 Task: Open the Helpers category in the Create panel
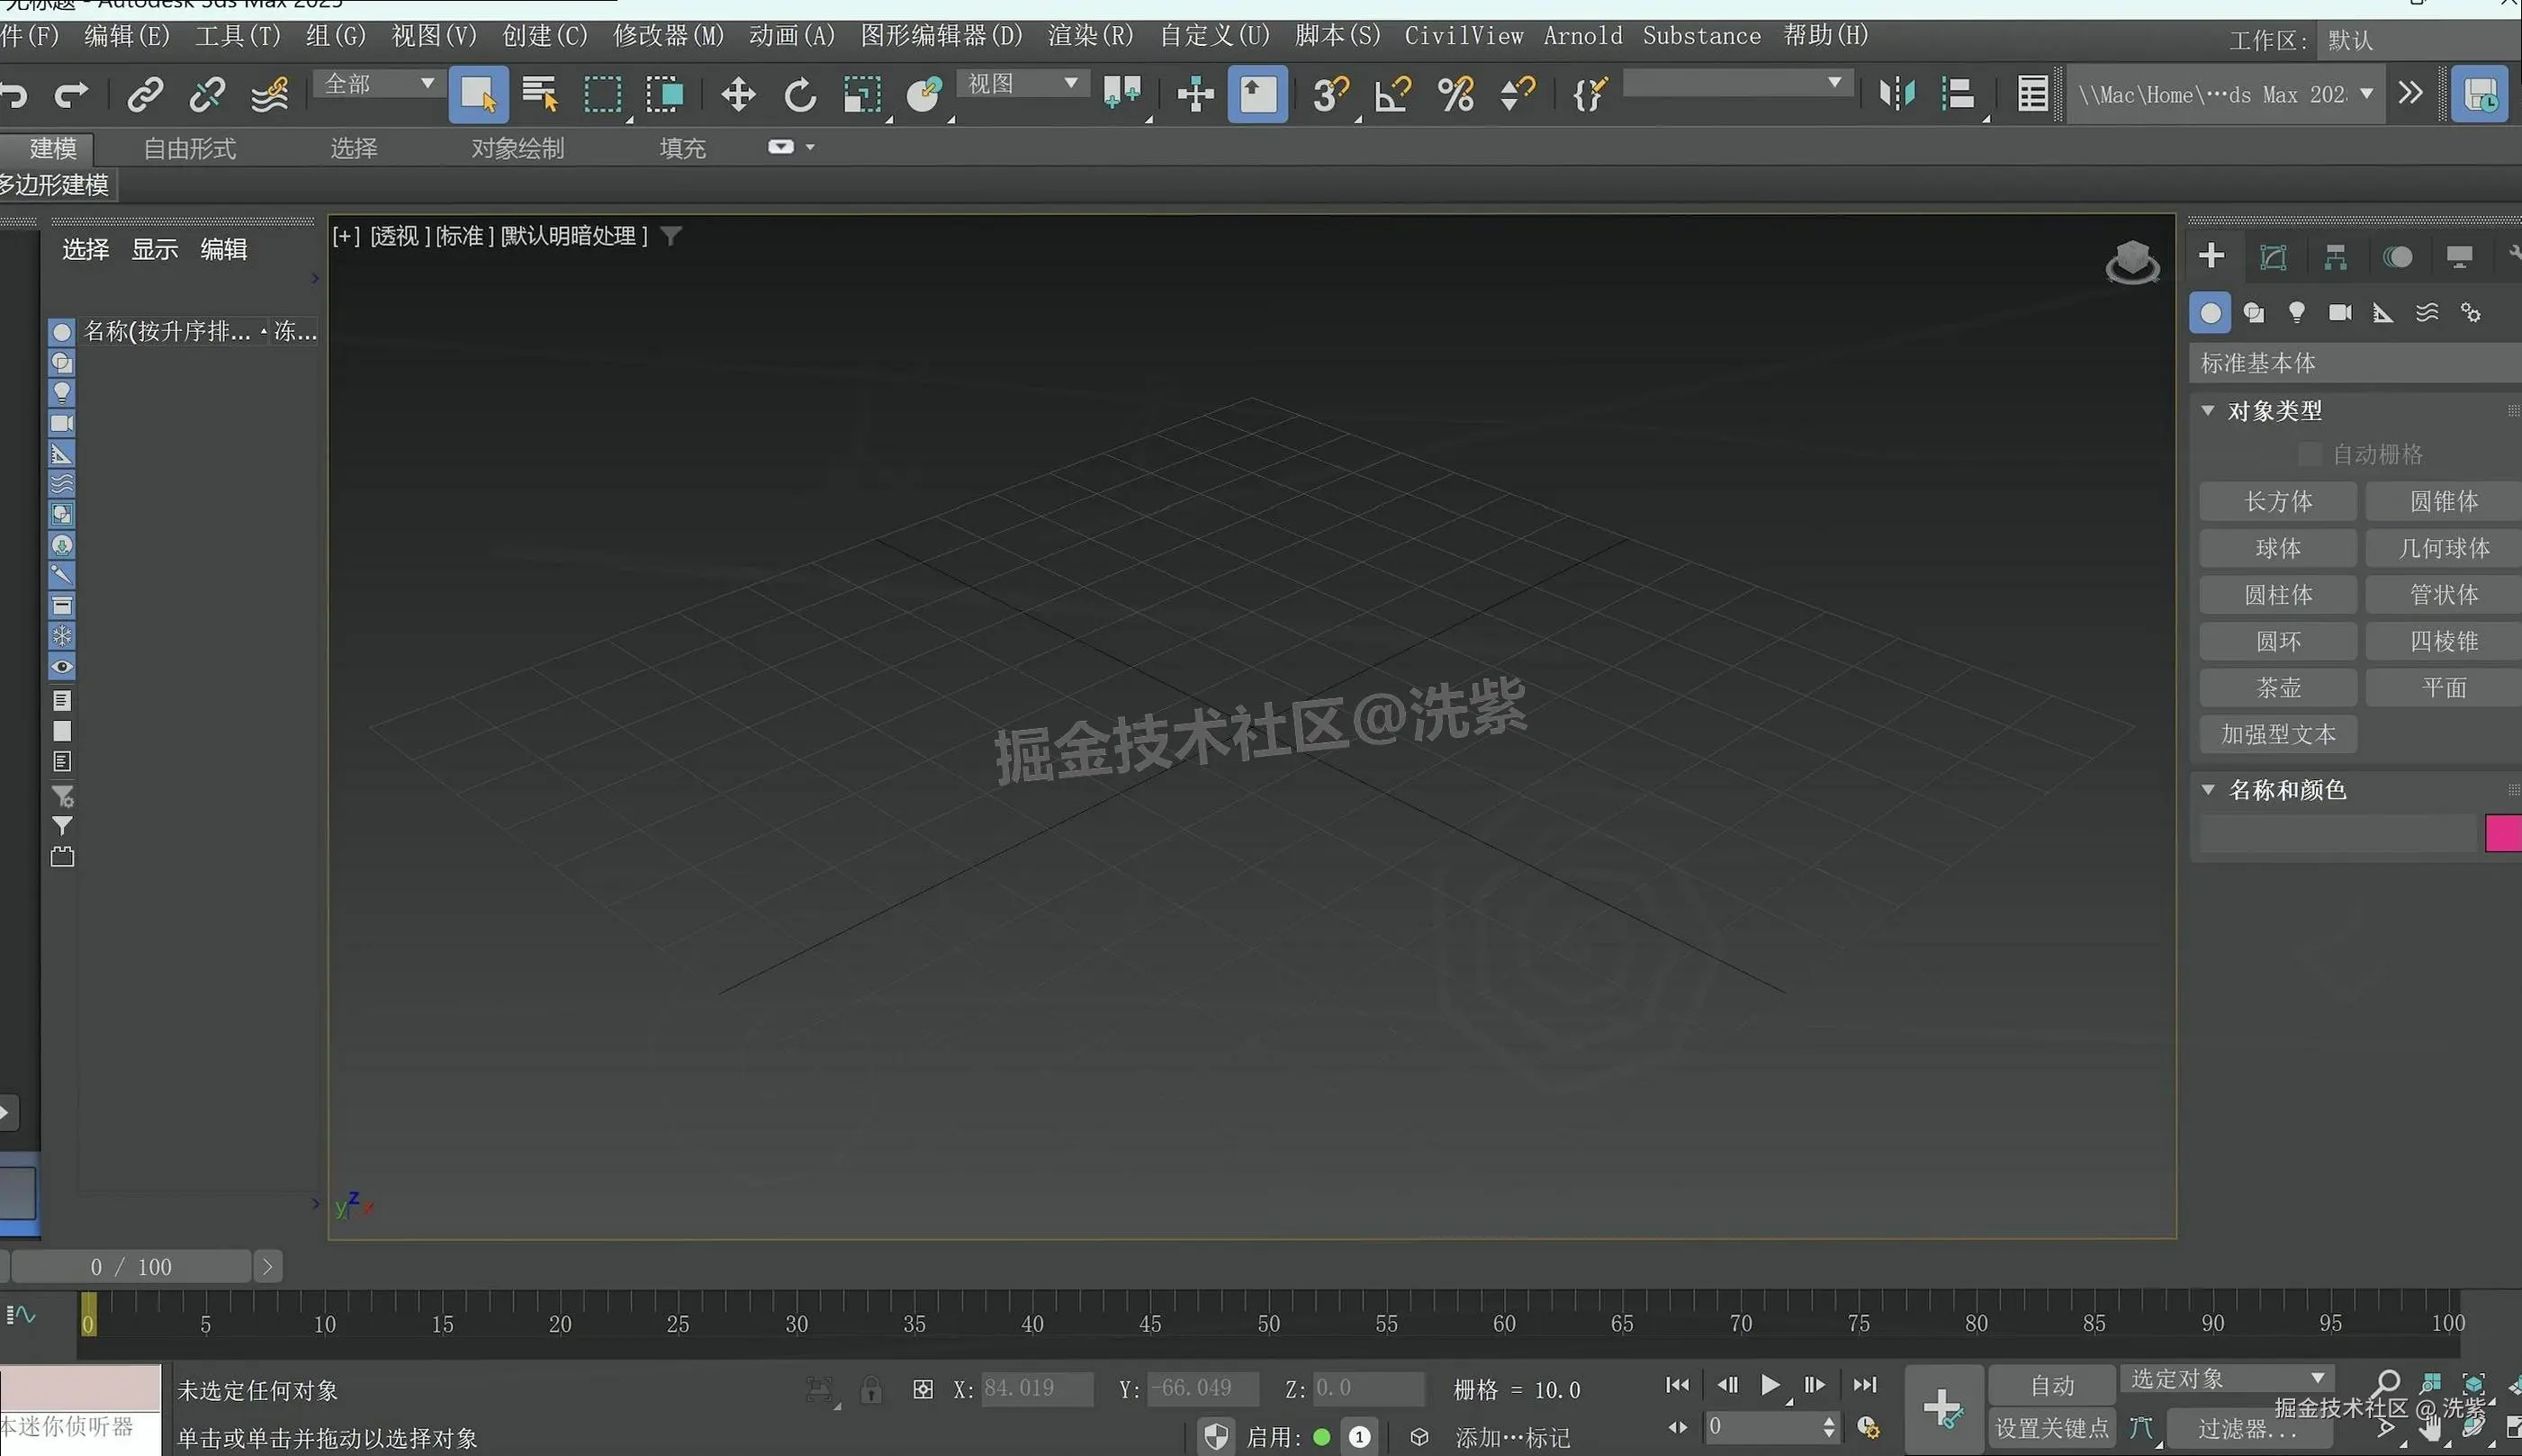click(x=2383, y=312)
